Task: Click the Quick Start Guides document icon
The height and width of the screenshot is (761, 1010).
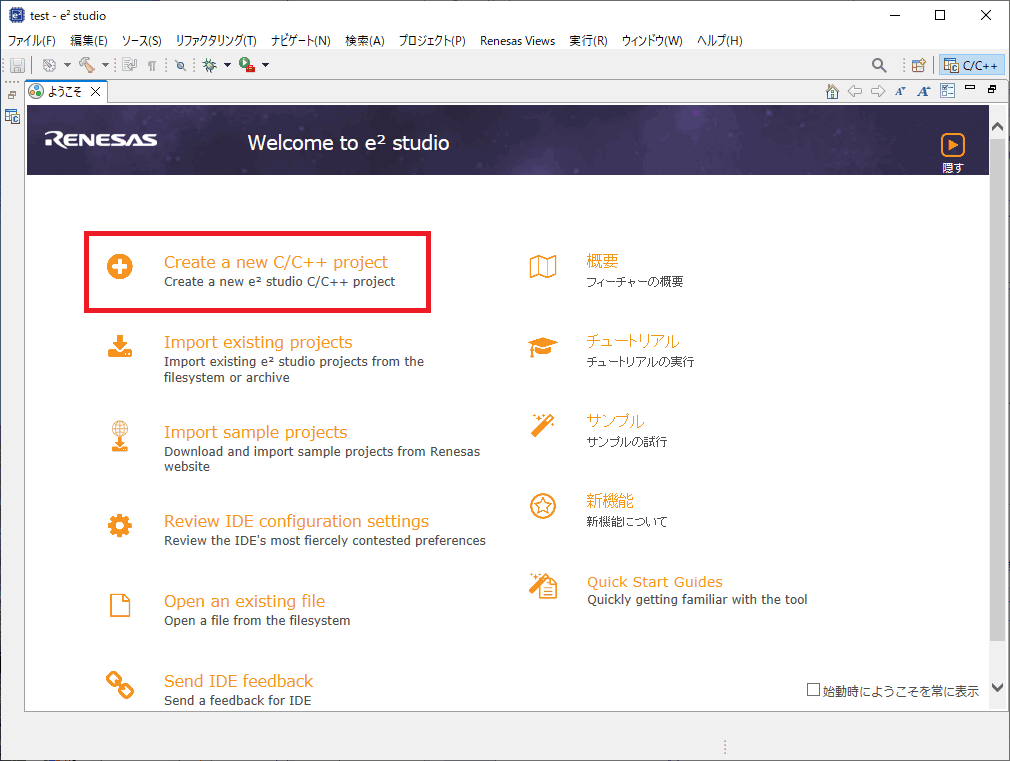Action: click(x=543, y=586)
